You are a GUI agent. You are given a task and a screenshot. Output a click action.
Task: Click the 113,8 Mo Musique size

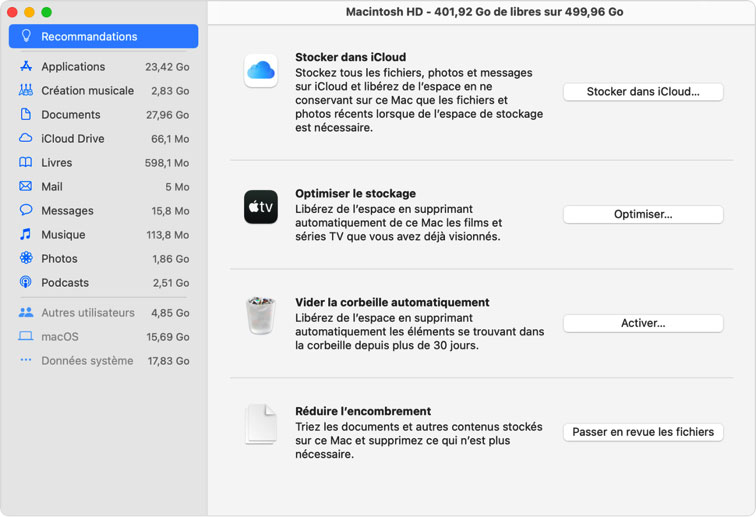168,235
